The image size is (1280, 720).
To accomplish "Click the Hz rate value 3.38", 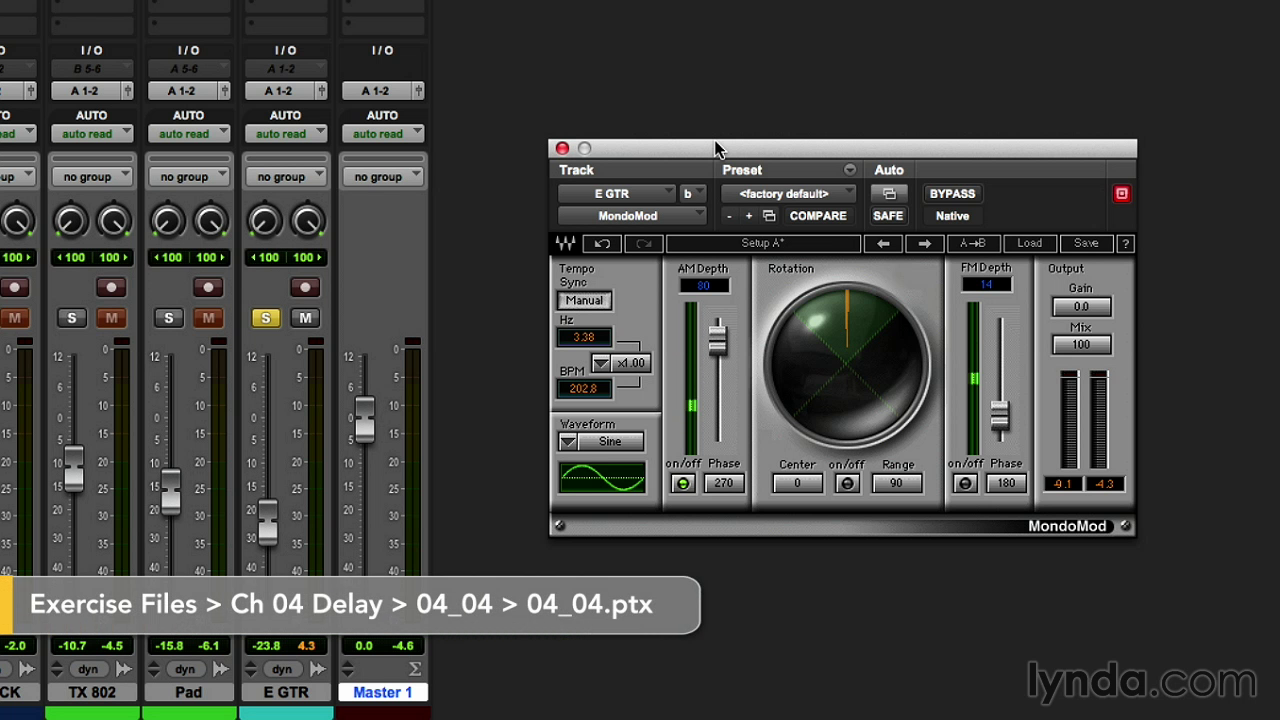I will [584, 337].
